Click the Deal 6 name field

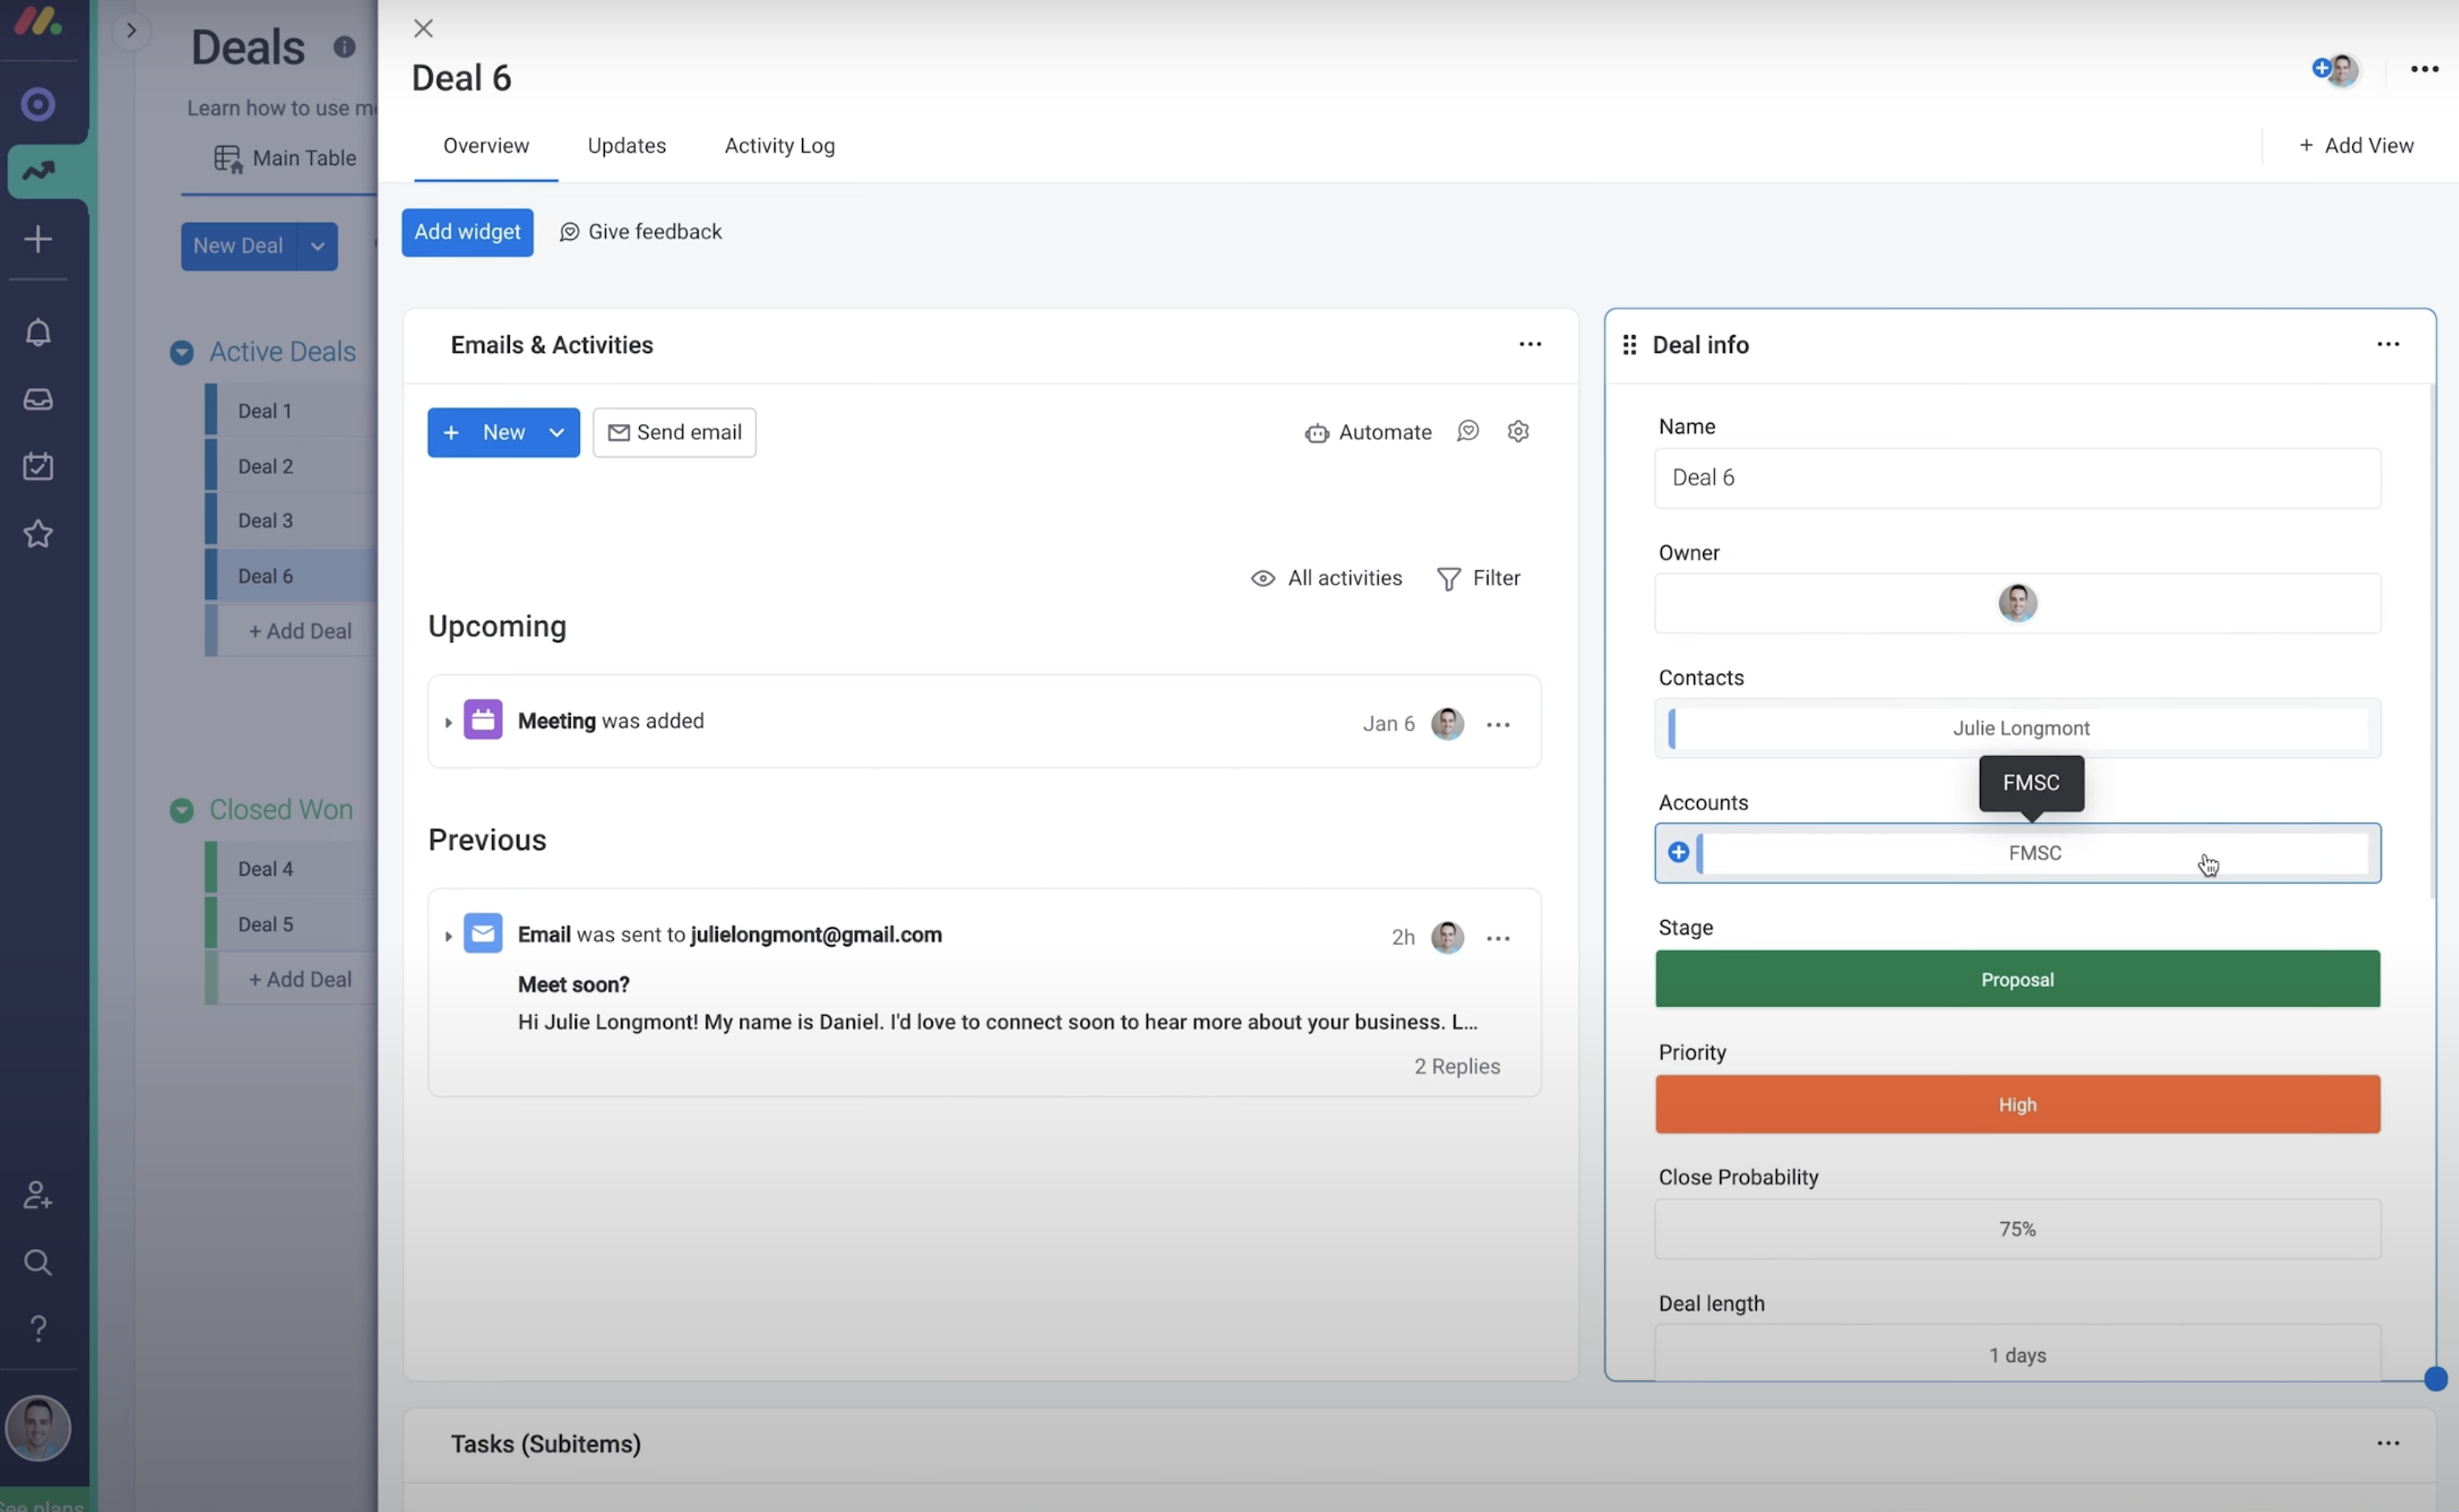pyautogui.click(x=2016, y=478)
